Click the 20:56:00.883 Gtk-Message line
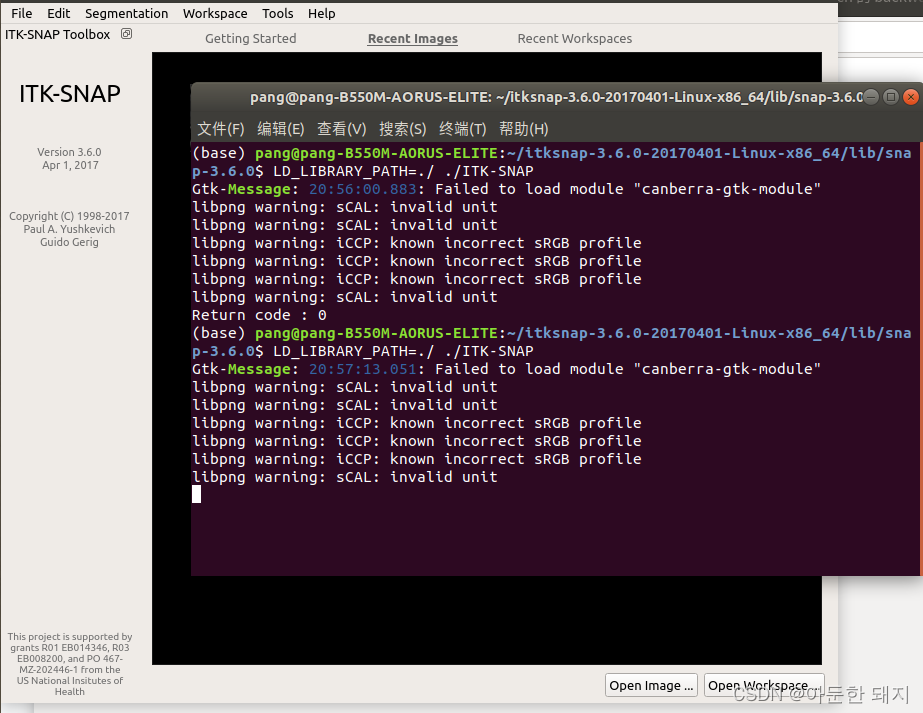 click(506, 189)
